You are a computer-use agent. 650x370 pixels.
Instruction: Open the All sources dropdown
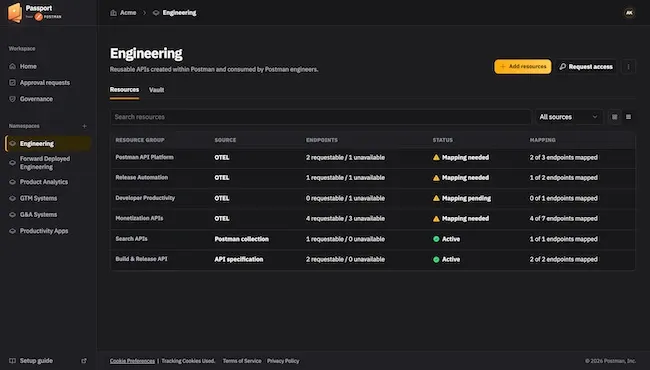(568, 117)
